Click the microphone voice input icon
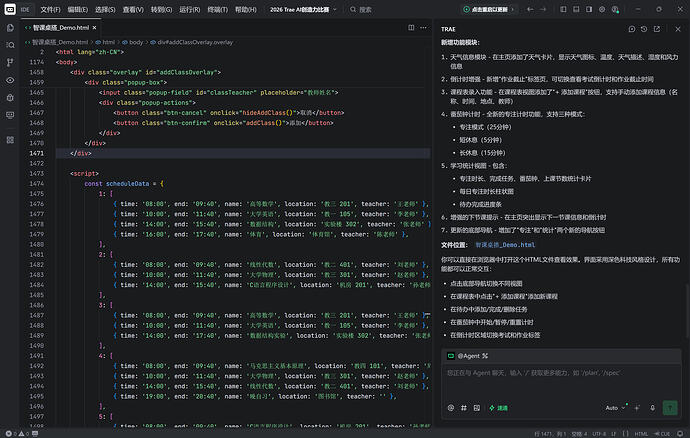 pos(653,408)
